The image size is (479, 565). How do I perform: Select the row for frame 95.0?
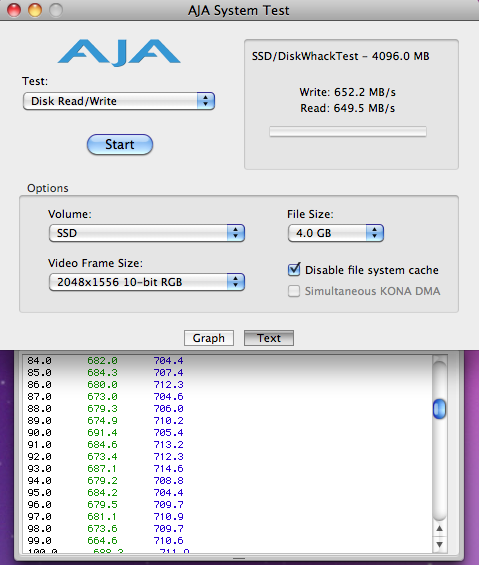coord(227,493)
